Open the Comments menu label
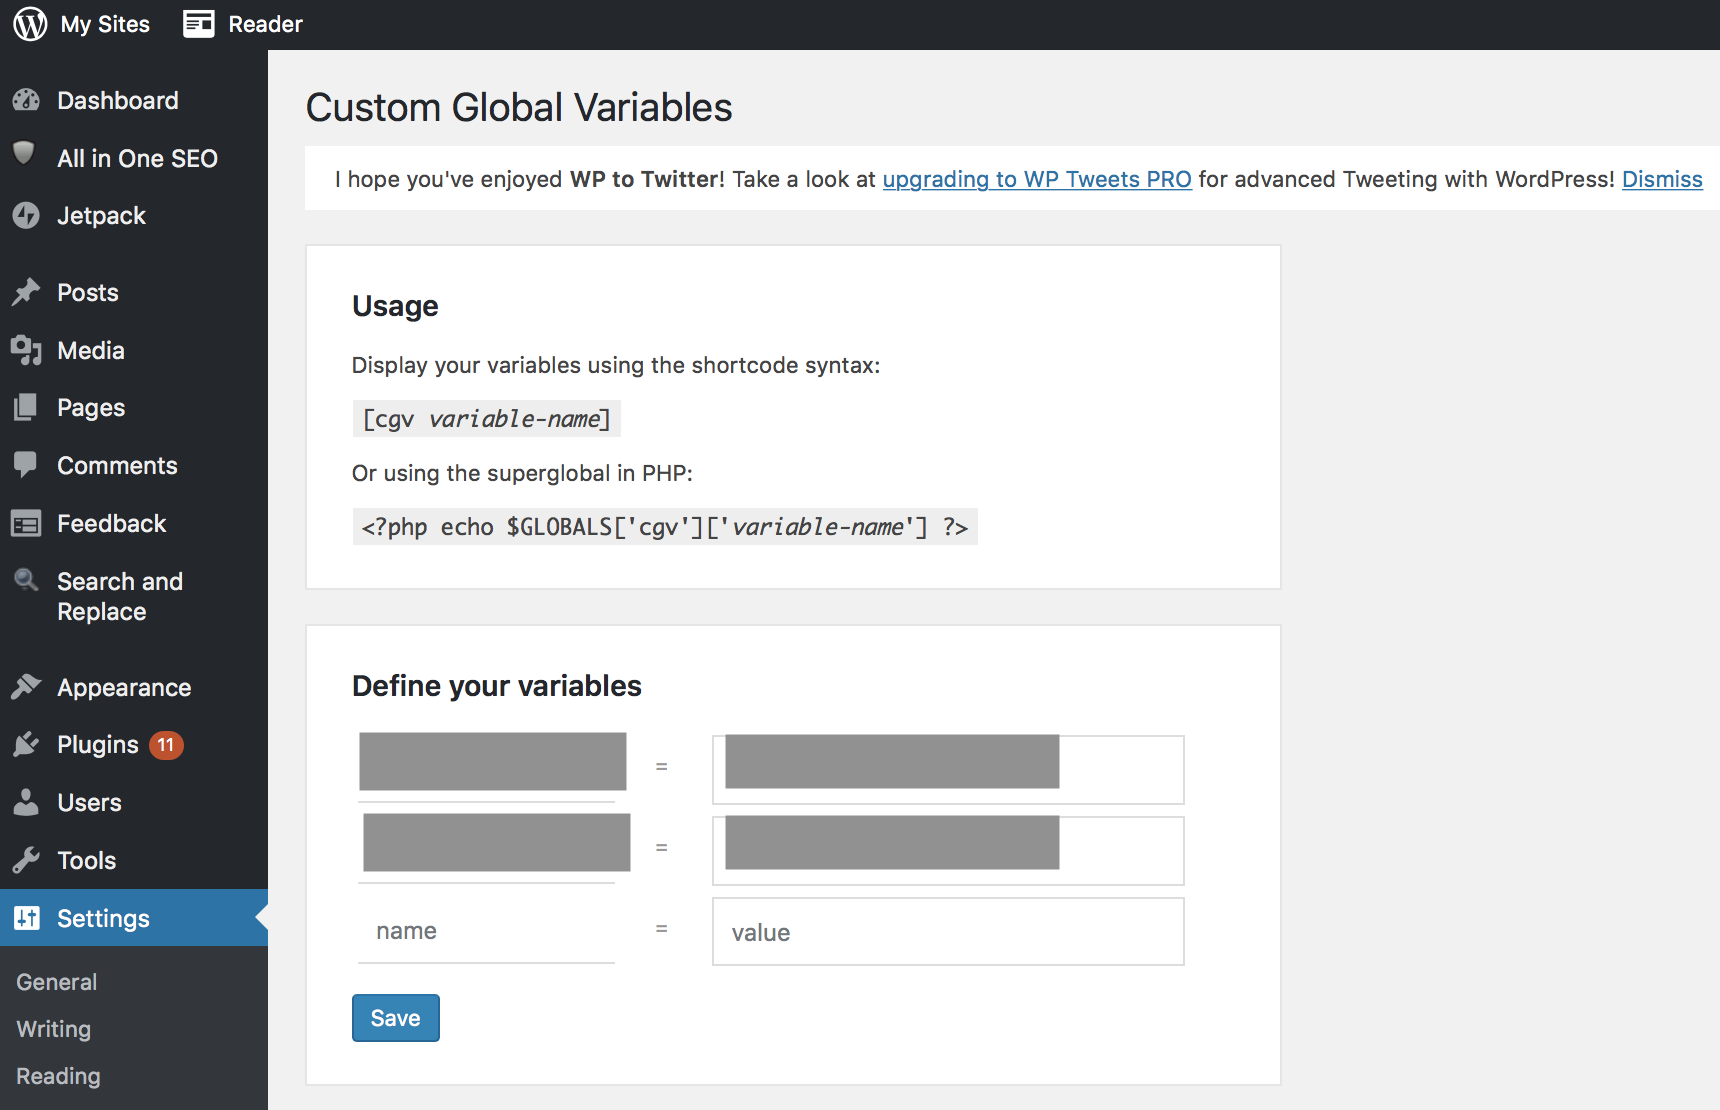The height and width of the screenshot is (1110, 1720). click(x=117, y=465)
